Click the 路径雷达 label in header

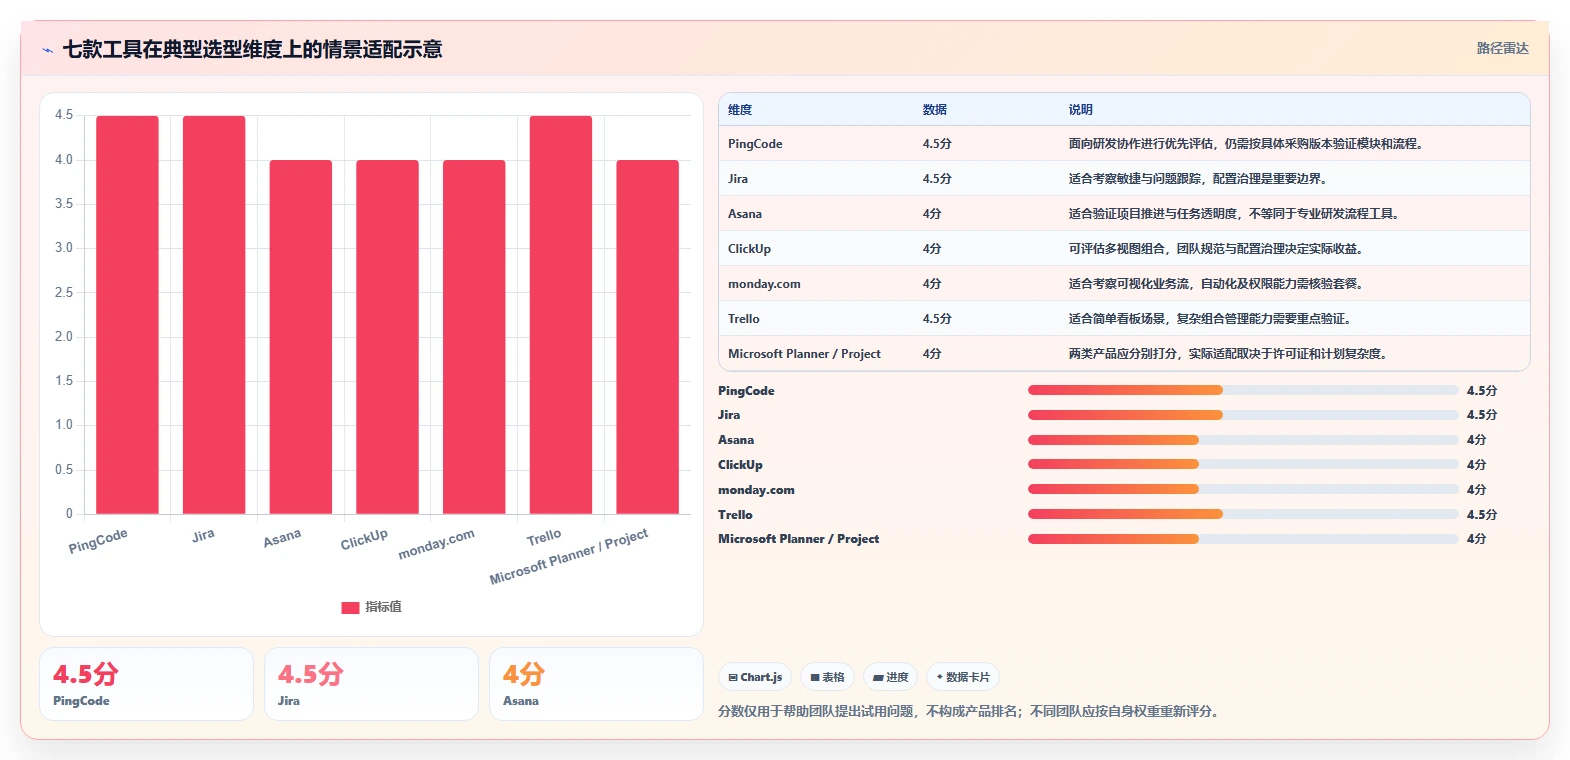coord(1502,48)
